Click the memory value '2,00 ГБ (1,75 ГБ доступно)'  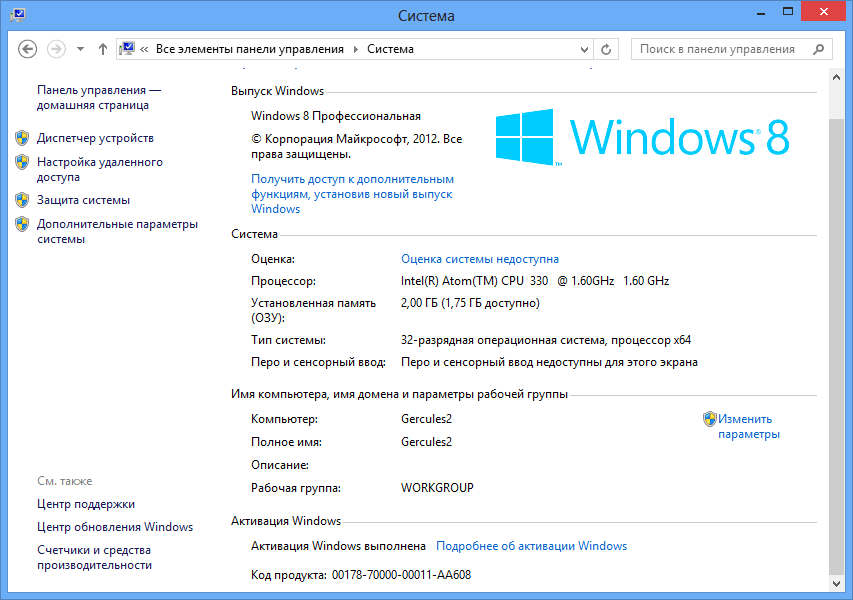[470, 303]
